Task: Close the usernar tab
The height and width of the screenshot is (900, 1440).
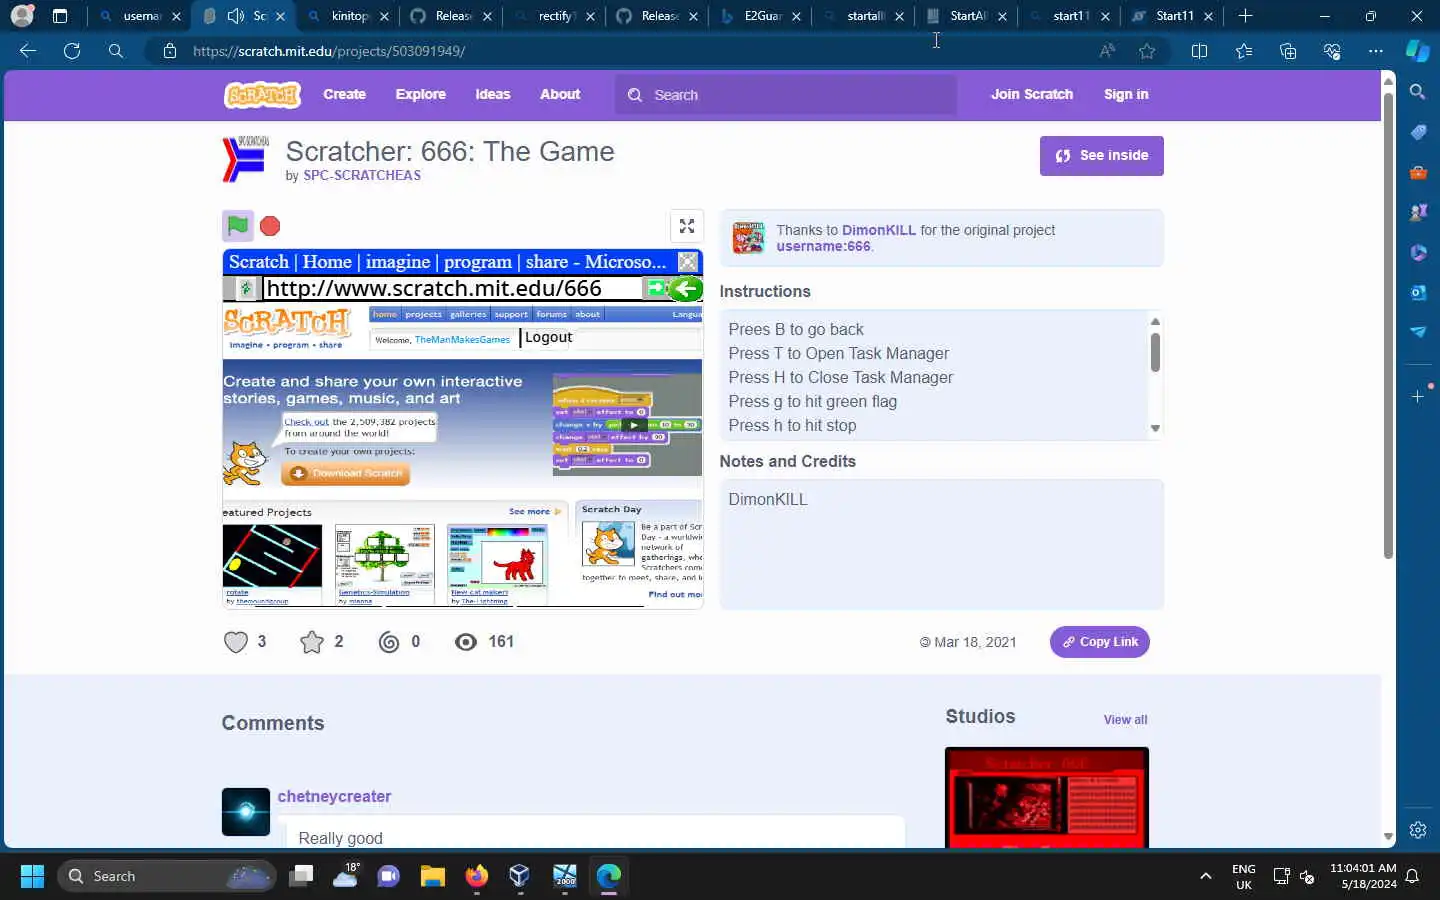Action: 176,16
